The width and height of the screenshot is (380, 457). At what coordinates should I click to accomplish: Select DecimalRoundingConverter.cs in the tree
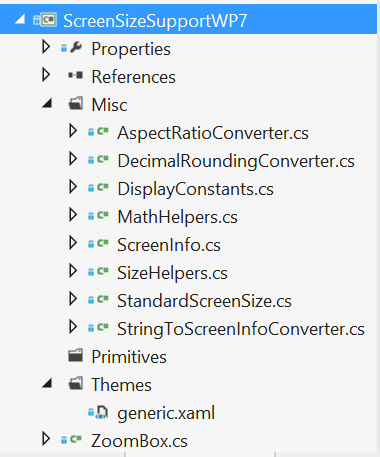click(236, 161)
